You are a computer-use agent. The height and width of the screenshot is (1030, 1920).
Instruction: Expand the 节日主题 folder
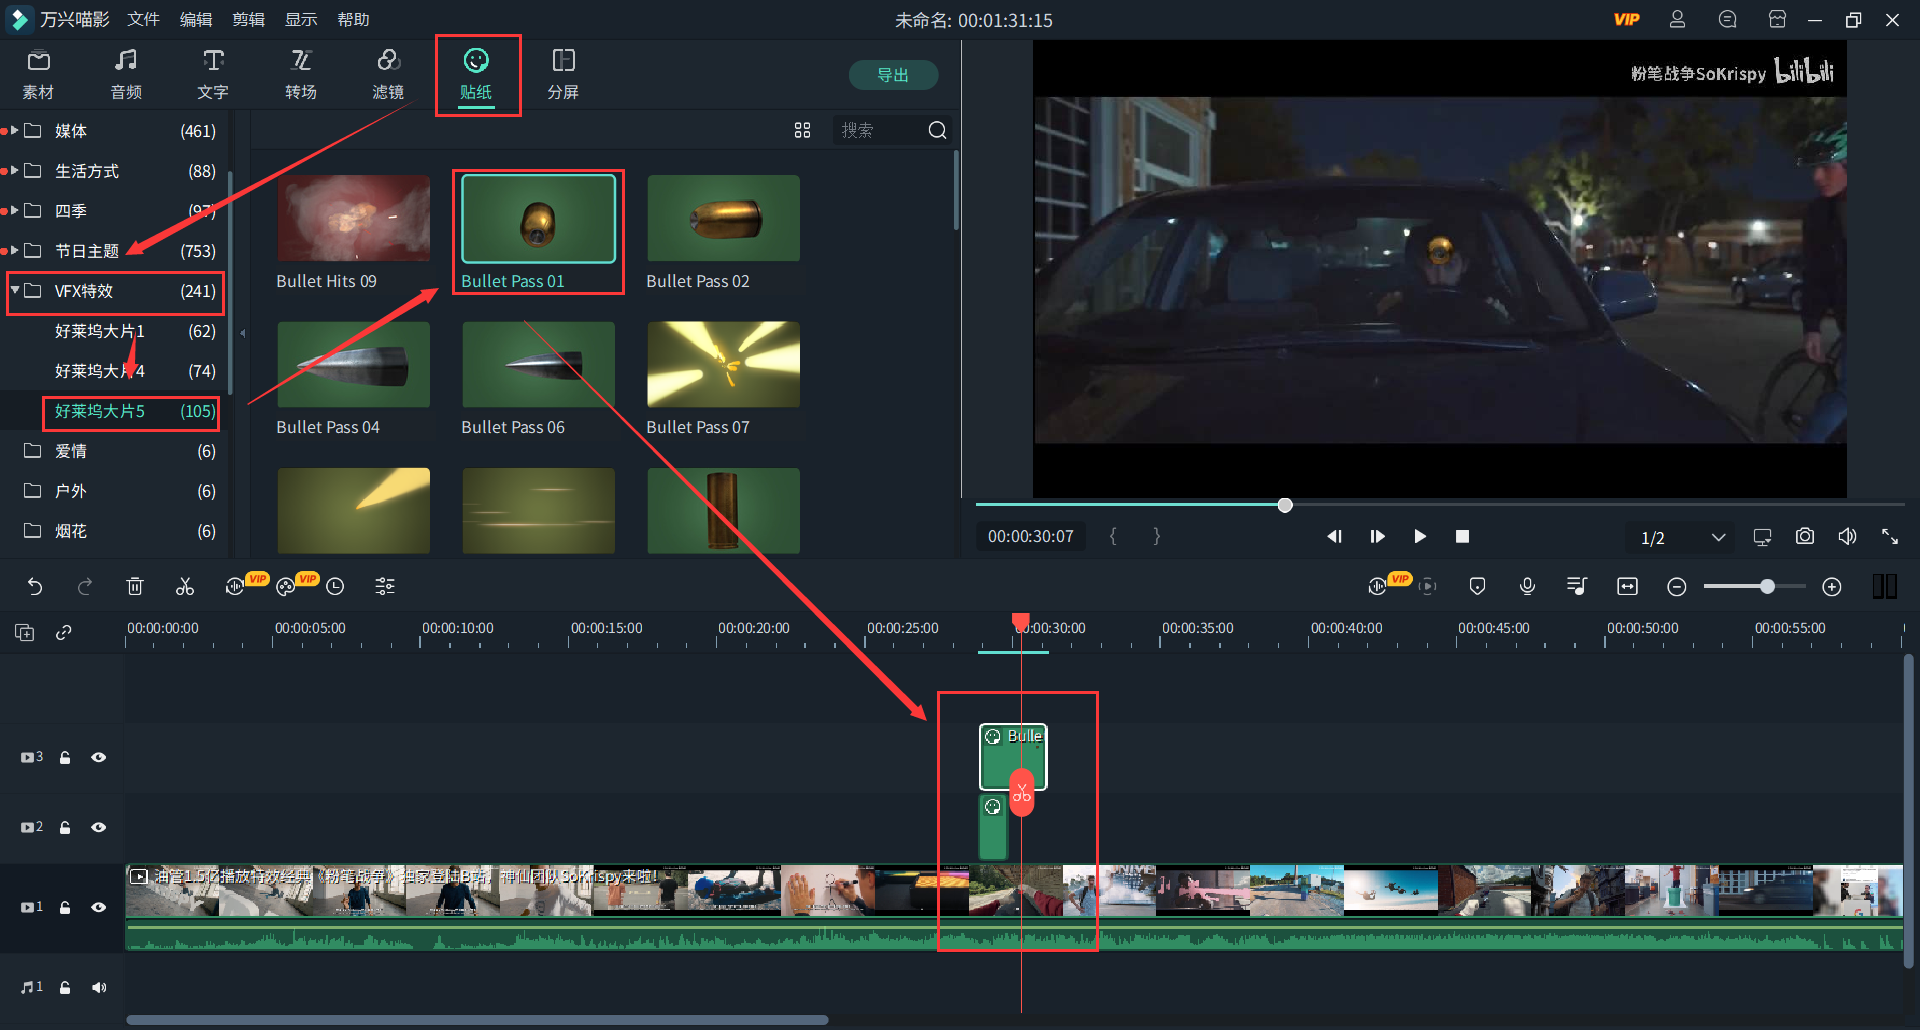click(15, 251)
